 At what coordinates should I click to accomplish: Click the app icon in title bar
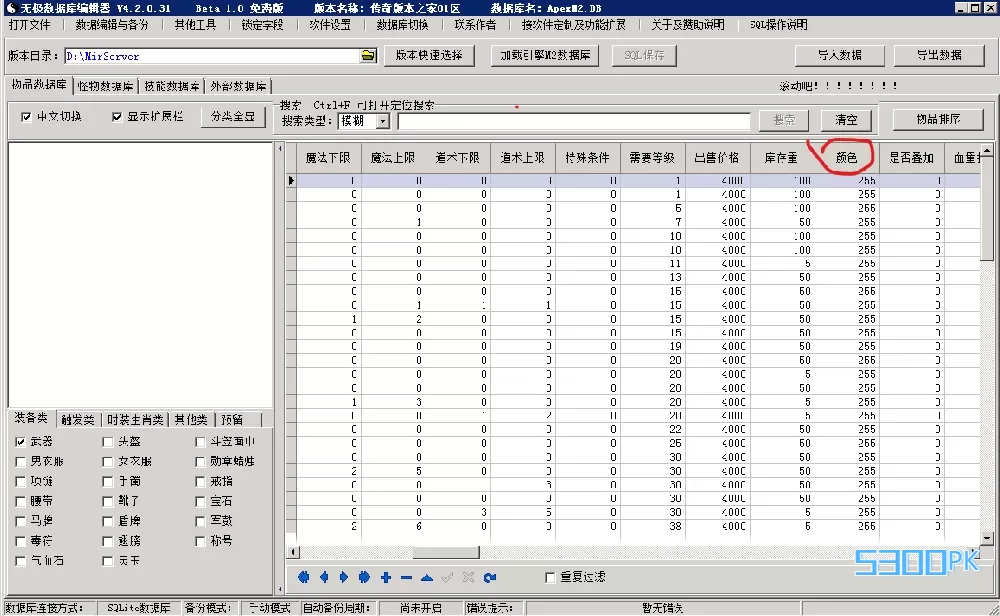[10, 8]
